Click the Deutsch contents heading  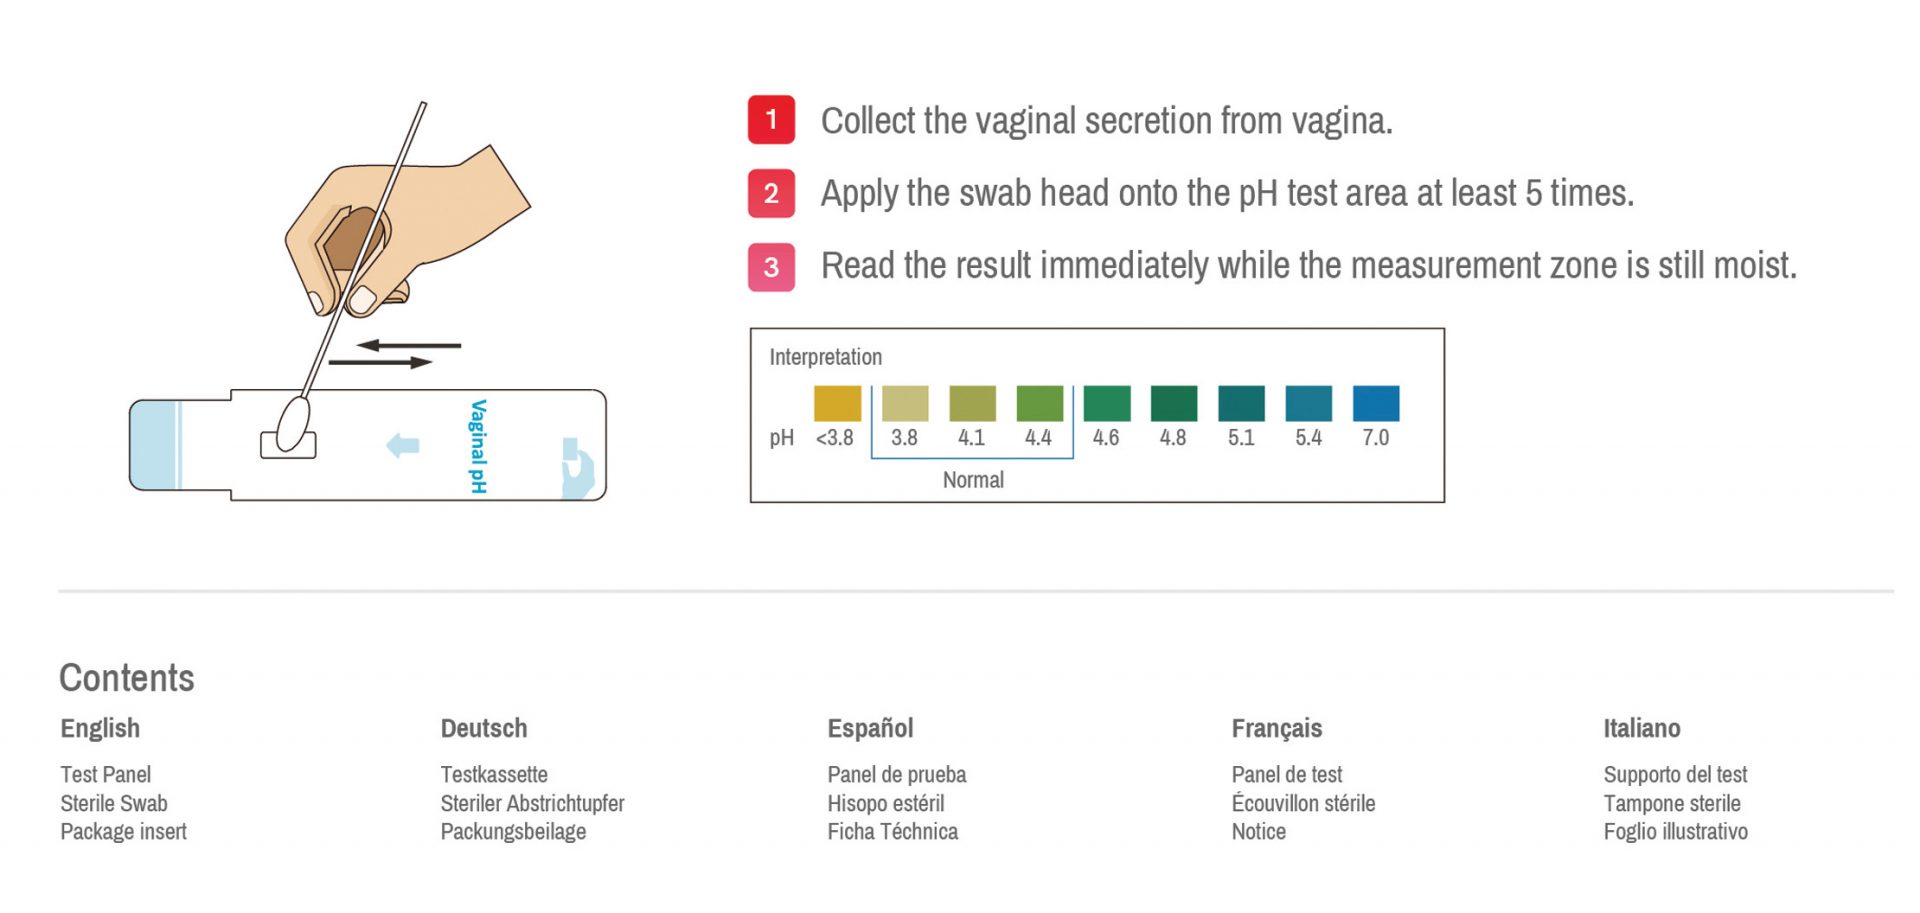click(x=484, y=728)
